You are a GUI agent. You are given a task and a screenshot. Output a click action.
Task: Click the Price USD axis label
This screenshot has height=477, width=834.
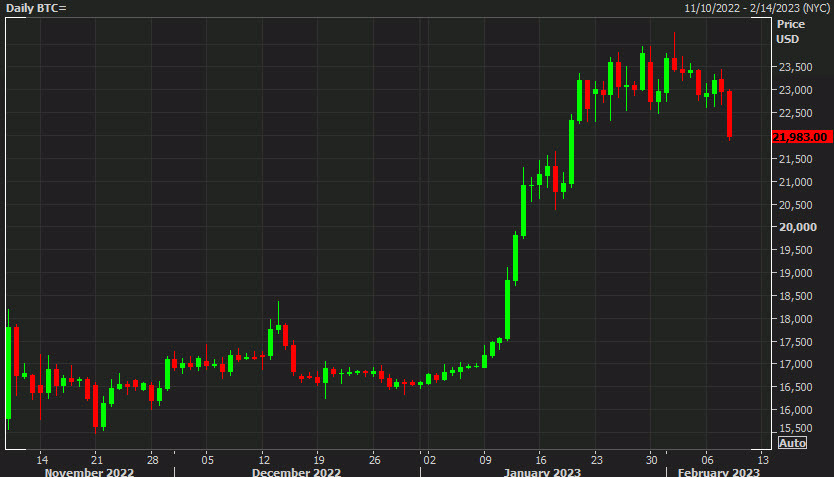coord(790,31)
